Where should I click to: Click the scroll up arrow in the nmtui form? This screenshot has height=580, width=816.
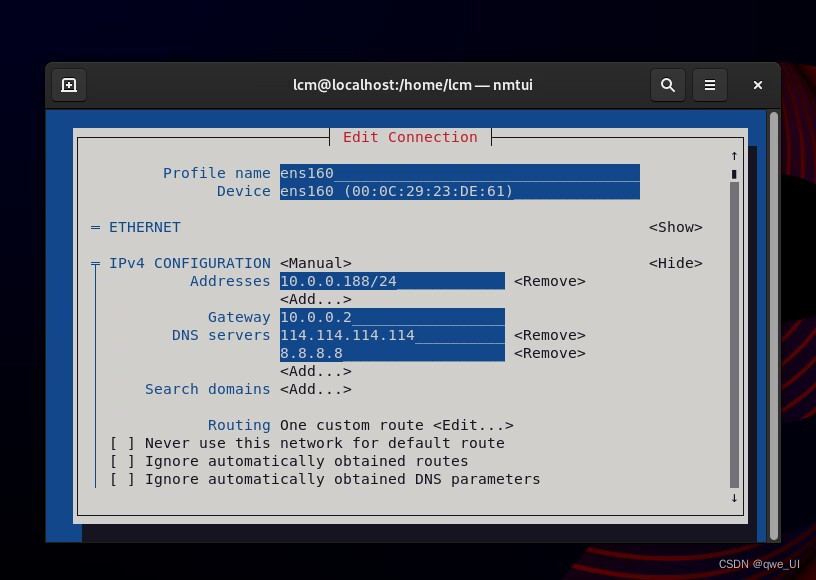pos(734,156)
